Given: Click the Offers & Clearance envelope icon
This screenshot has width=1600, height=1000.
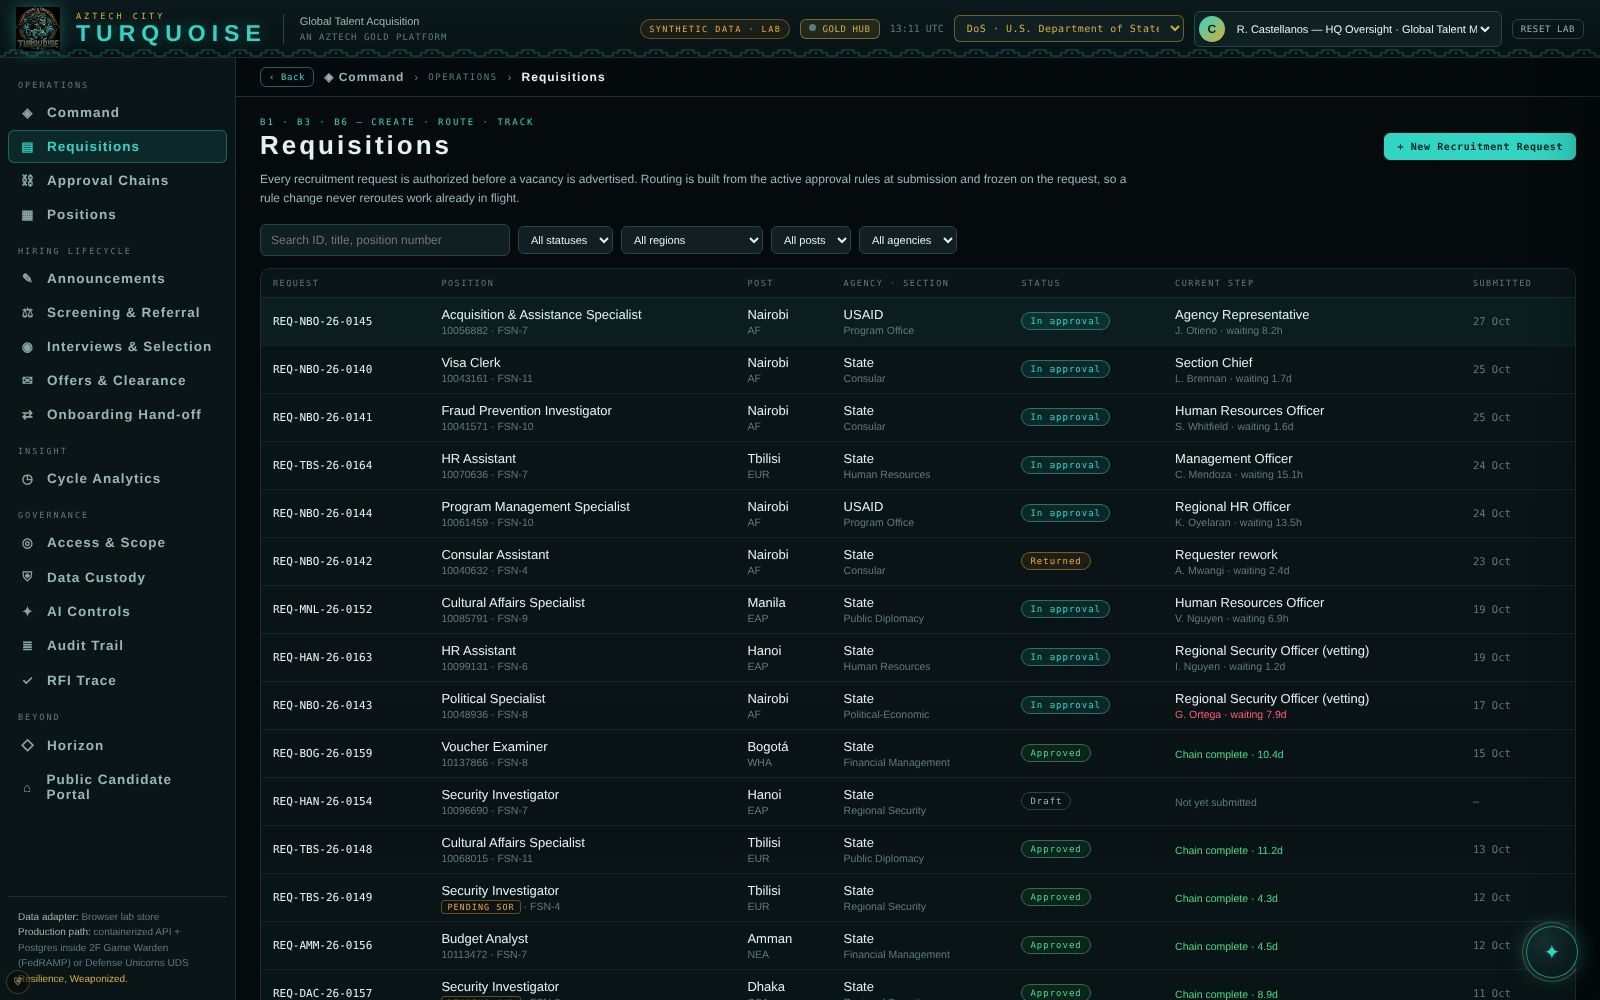Looking at the screenshot, I should (x=27, y=381).
